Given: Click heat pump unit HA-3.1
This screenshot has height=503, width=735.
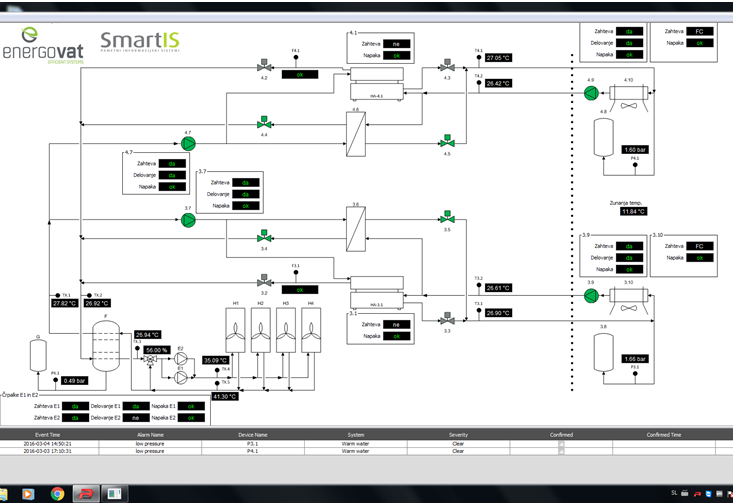Looking at the screenshot, I should pos(377,293).
